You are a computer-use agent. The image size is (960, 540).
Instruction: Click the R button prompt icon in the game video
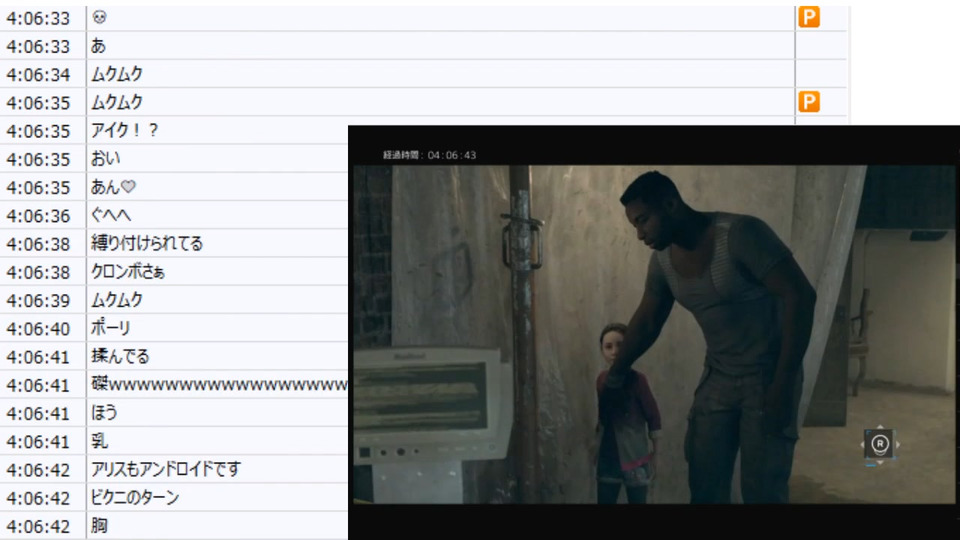880,444
